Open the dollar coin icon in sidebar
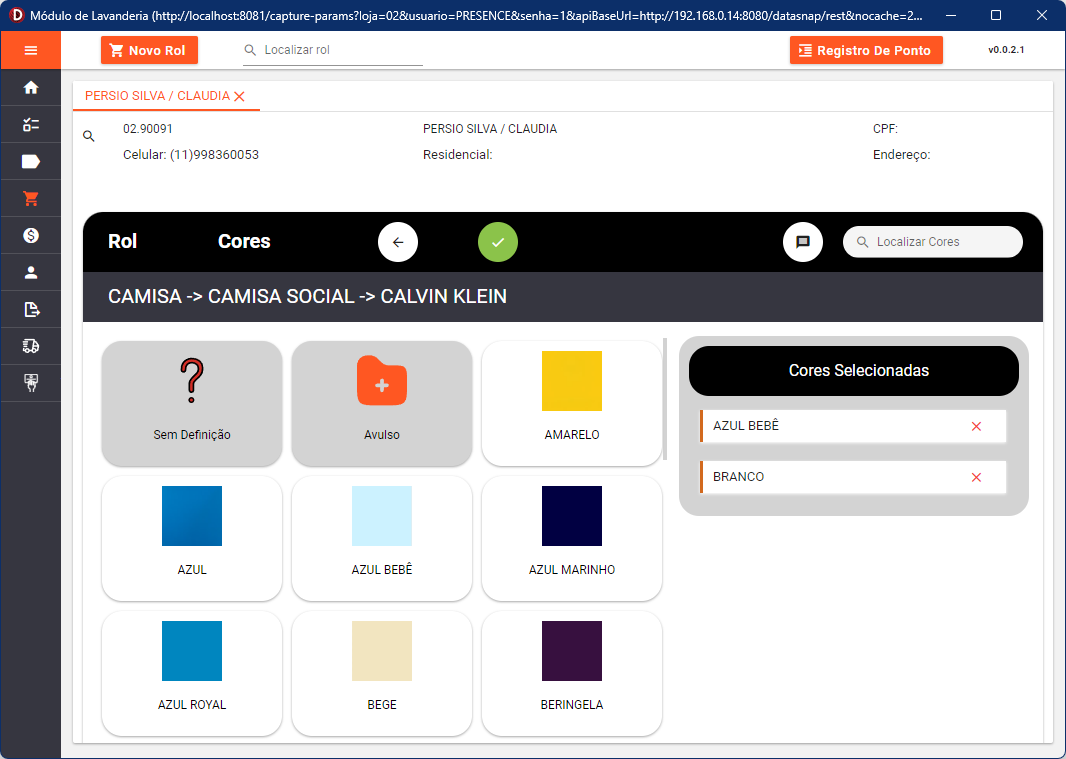The height and width of the screenshot is (759, 1066). pyautogui.click(x=31, y=235)
